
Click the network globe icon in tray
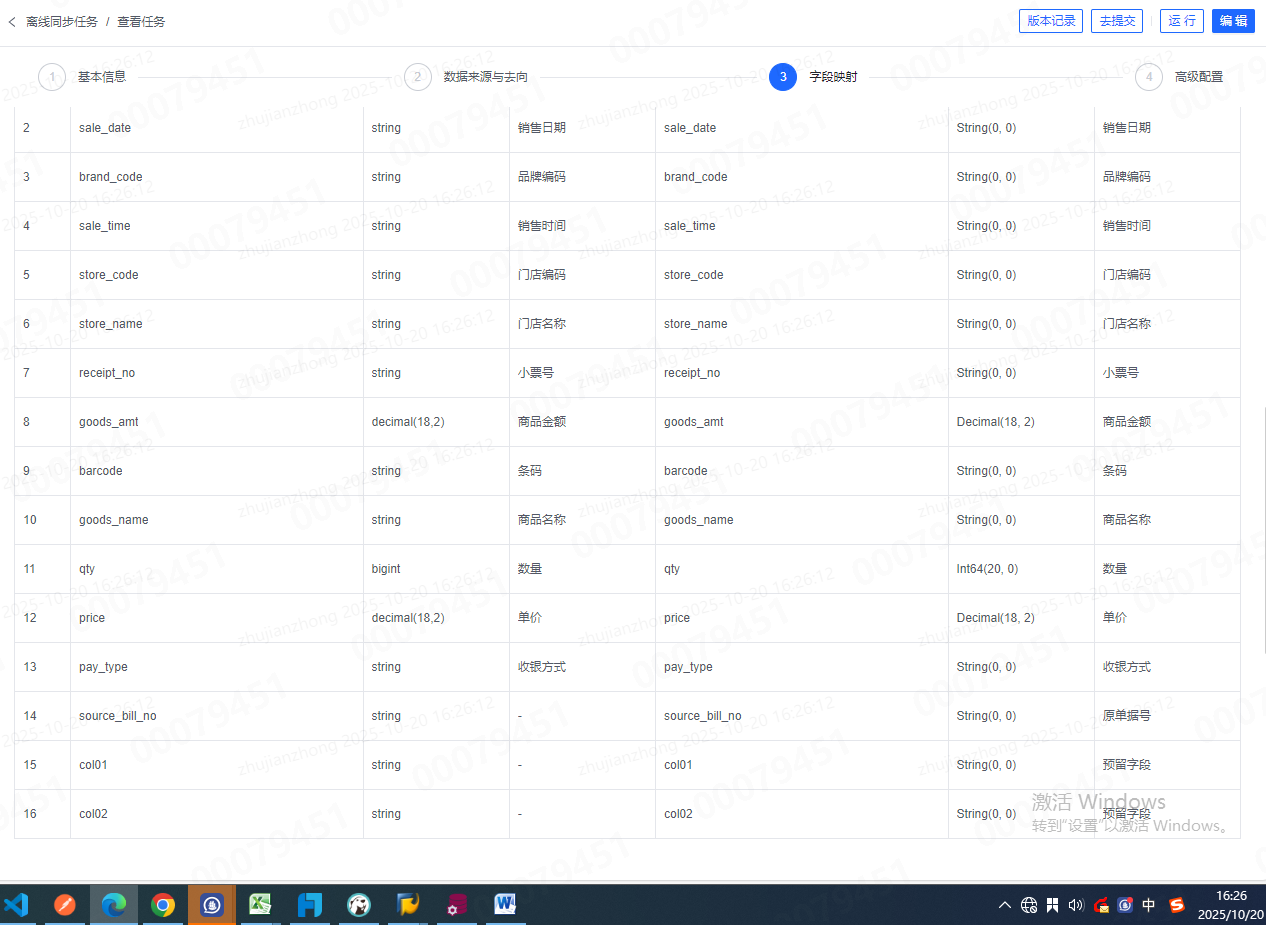1029,905
